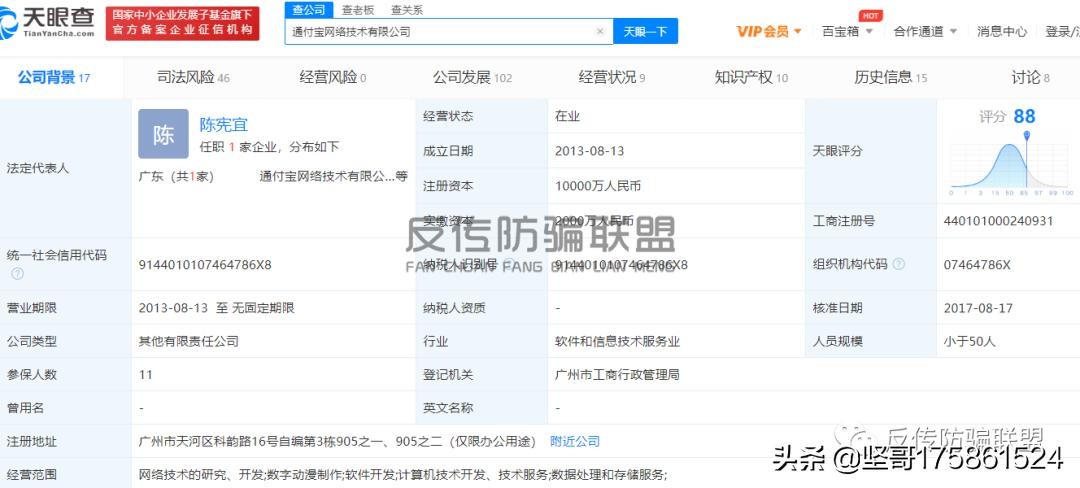Clear the search box with the X icon
Screen dimensions: 1080x488
(x=599, y=31)
